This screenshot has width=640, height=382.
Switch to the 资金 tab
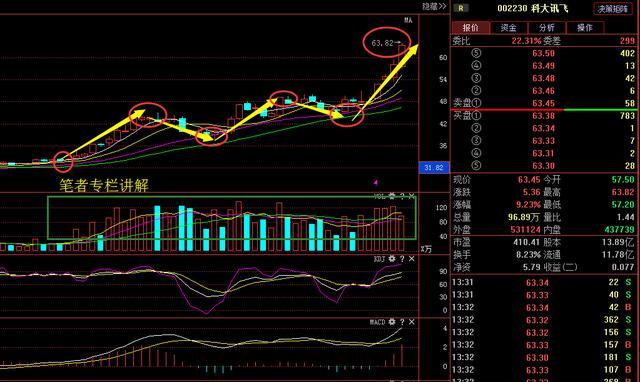[509, 27]
